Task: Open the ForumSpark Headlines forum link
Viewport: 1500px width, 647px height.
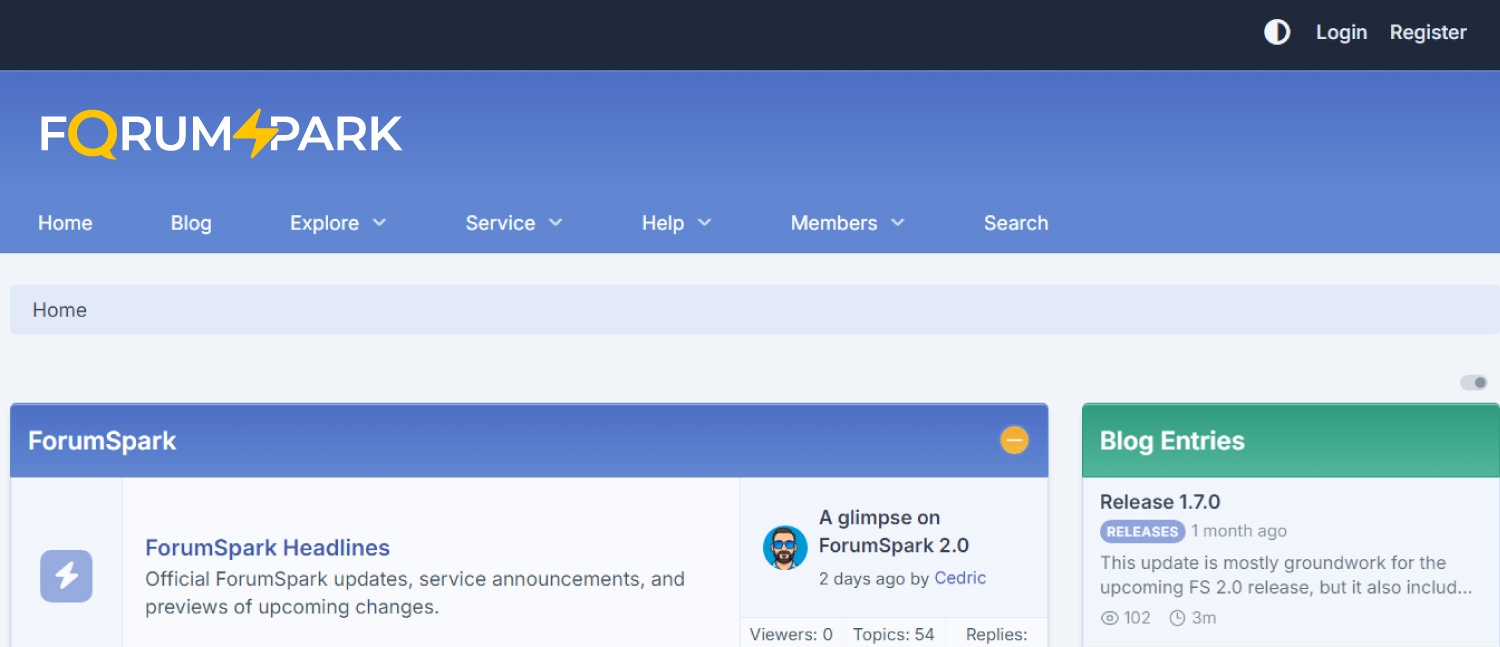Action: [x=267, y=547]
